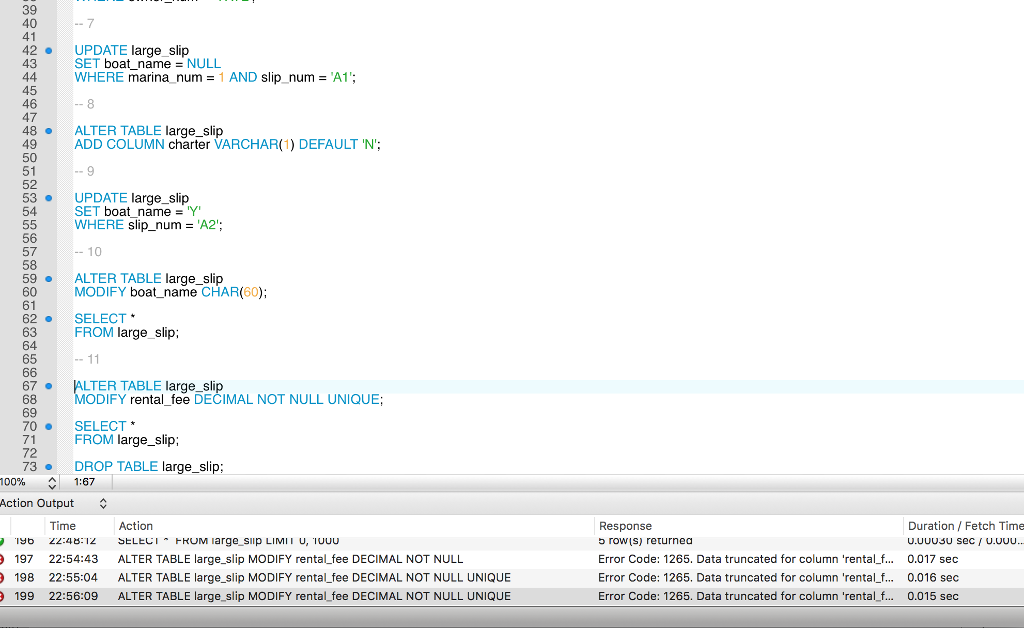The height and width of the screenshot is (628, 1024).
Task: Click statement marker dot on line 67
Action: point(48,386)
